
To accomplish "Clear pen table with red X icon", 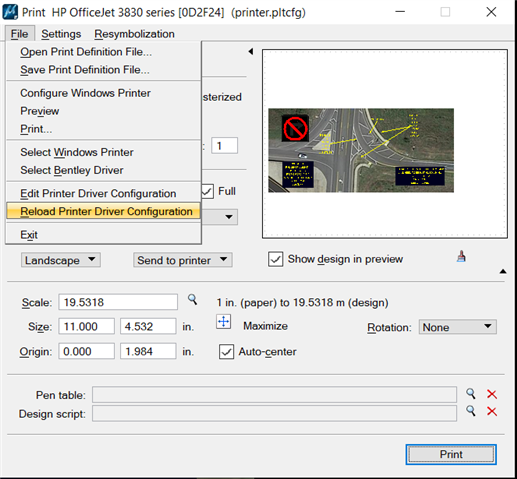I will click(492, 394).
